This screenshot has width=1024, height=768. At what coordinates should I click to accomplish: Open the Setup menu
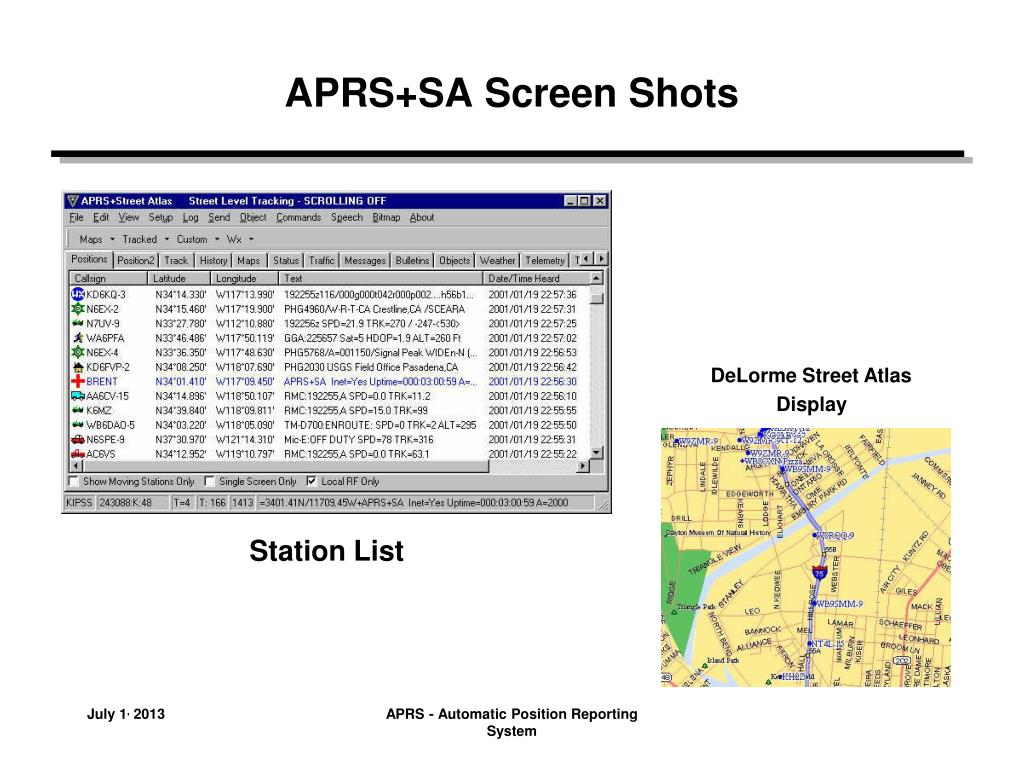(161, 217)
